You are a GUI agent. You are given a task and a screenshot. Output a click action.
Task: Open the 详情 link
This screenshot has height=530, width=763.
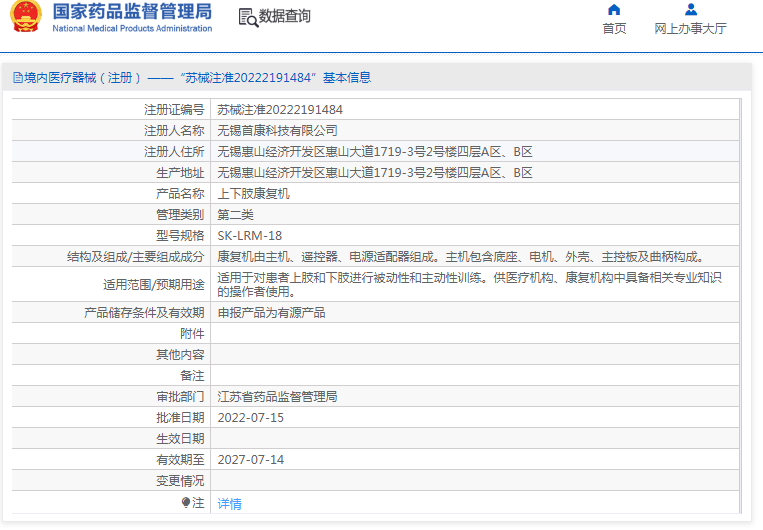[229, 504]
